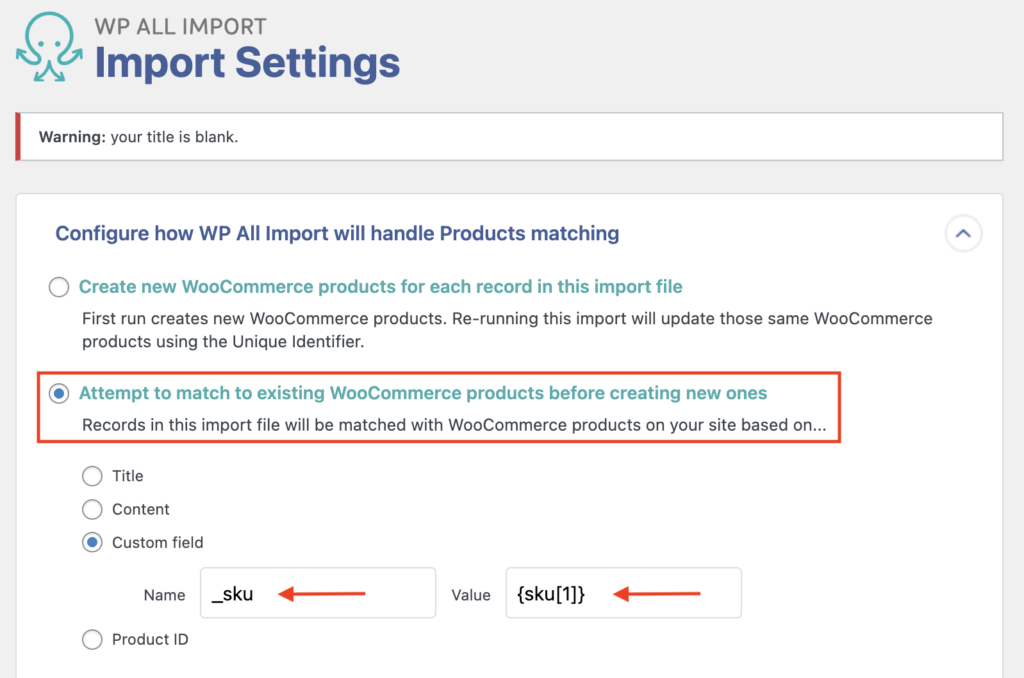Click the "Import Settings" page title
This screenshot has width=1024, height=678.
[245, 63]
